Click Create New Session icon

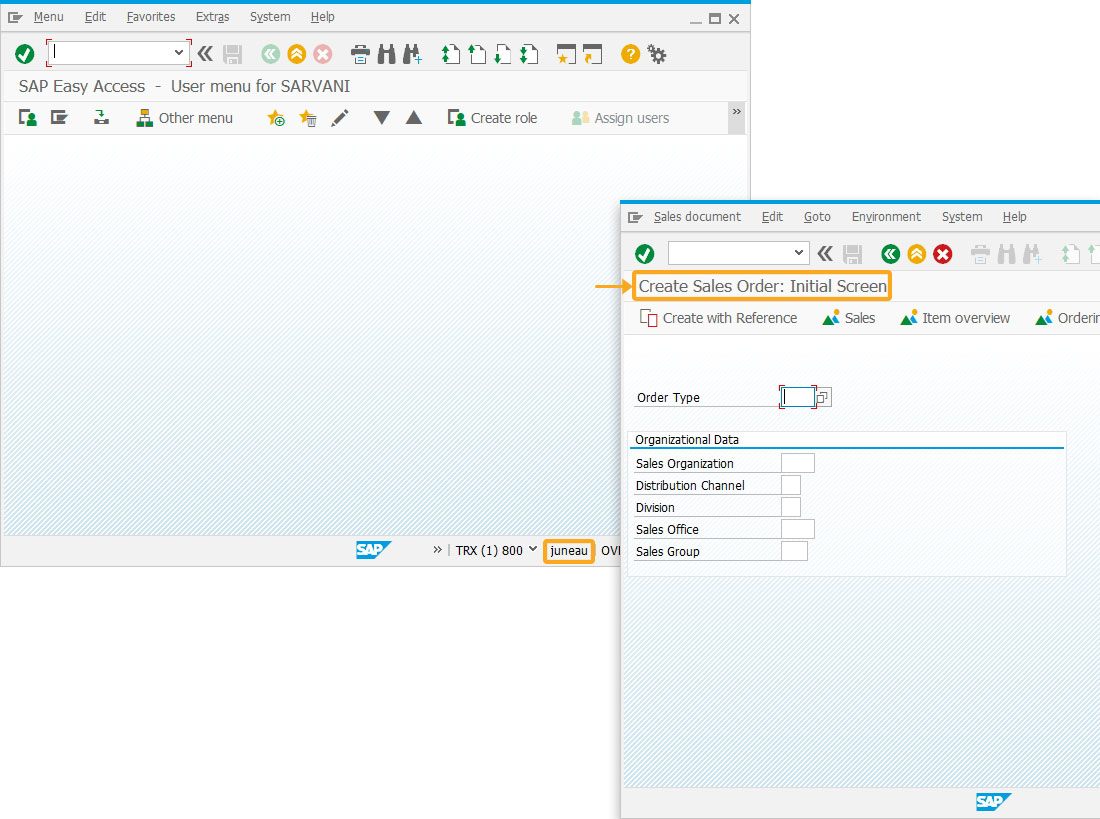[565, 54]
